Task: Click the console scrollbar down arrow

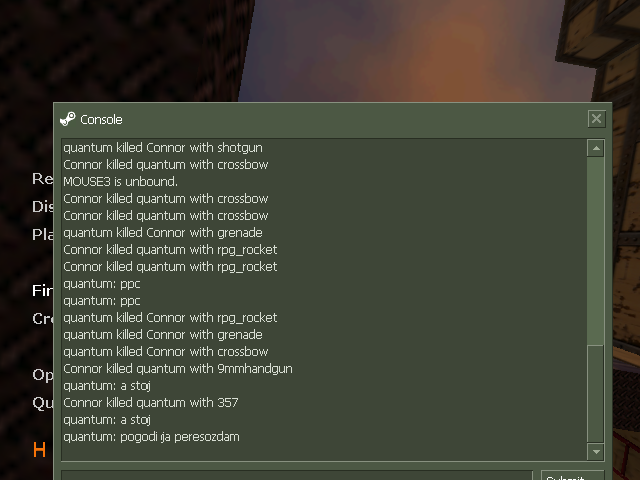Action: [596, 451]
